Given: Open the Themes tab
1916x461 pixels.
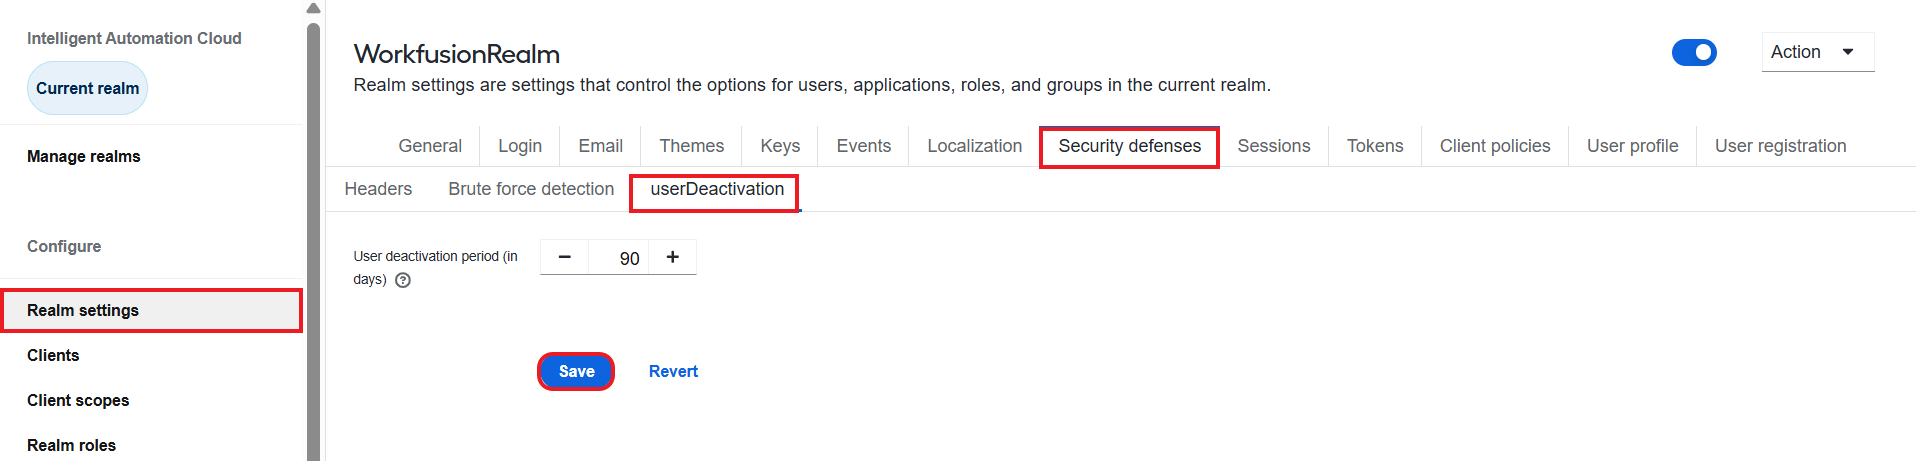Looking at the screenshot, I should pyautogui.click(x=691, y=146).
